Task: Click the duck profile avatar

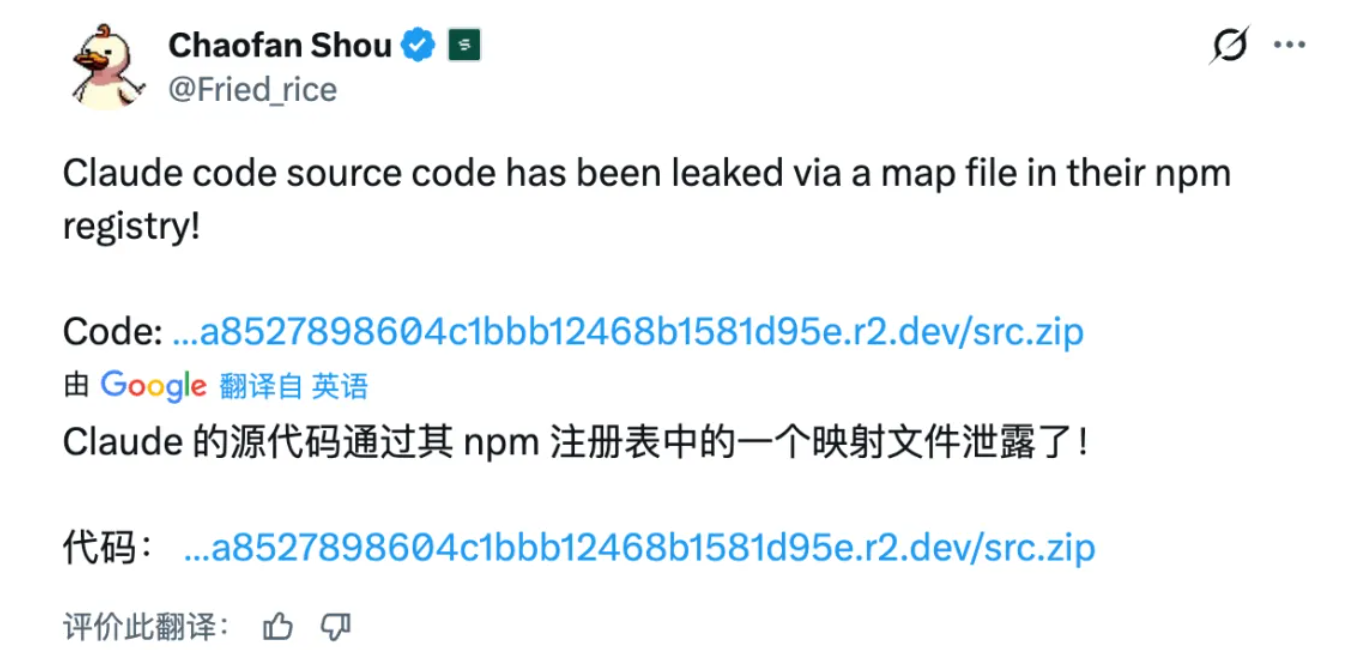Action: (x=106, y=65)
